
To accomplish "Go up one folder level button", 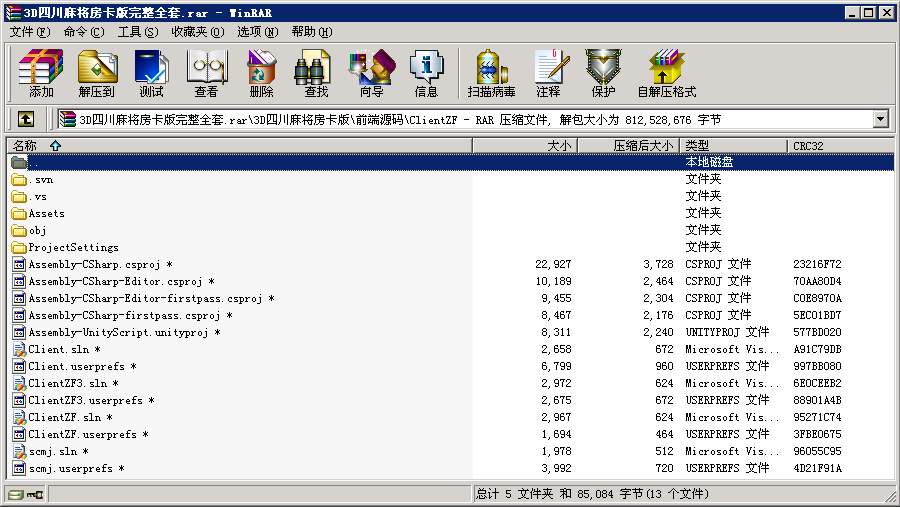I will (26, 119).
